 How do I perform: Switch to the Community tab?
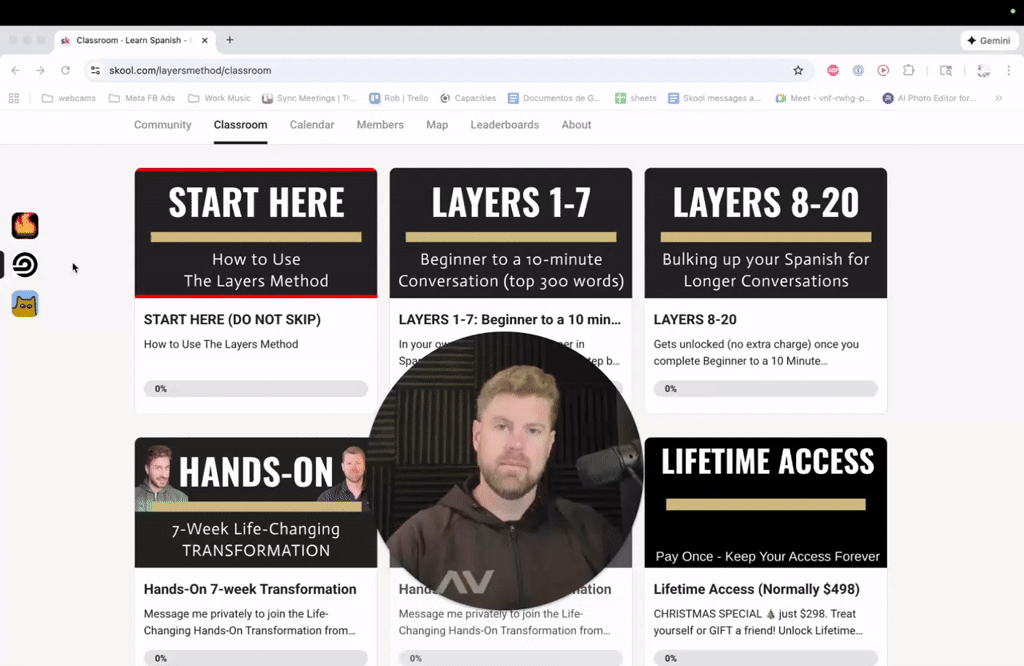(x=163, y=125)
